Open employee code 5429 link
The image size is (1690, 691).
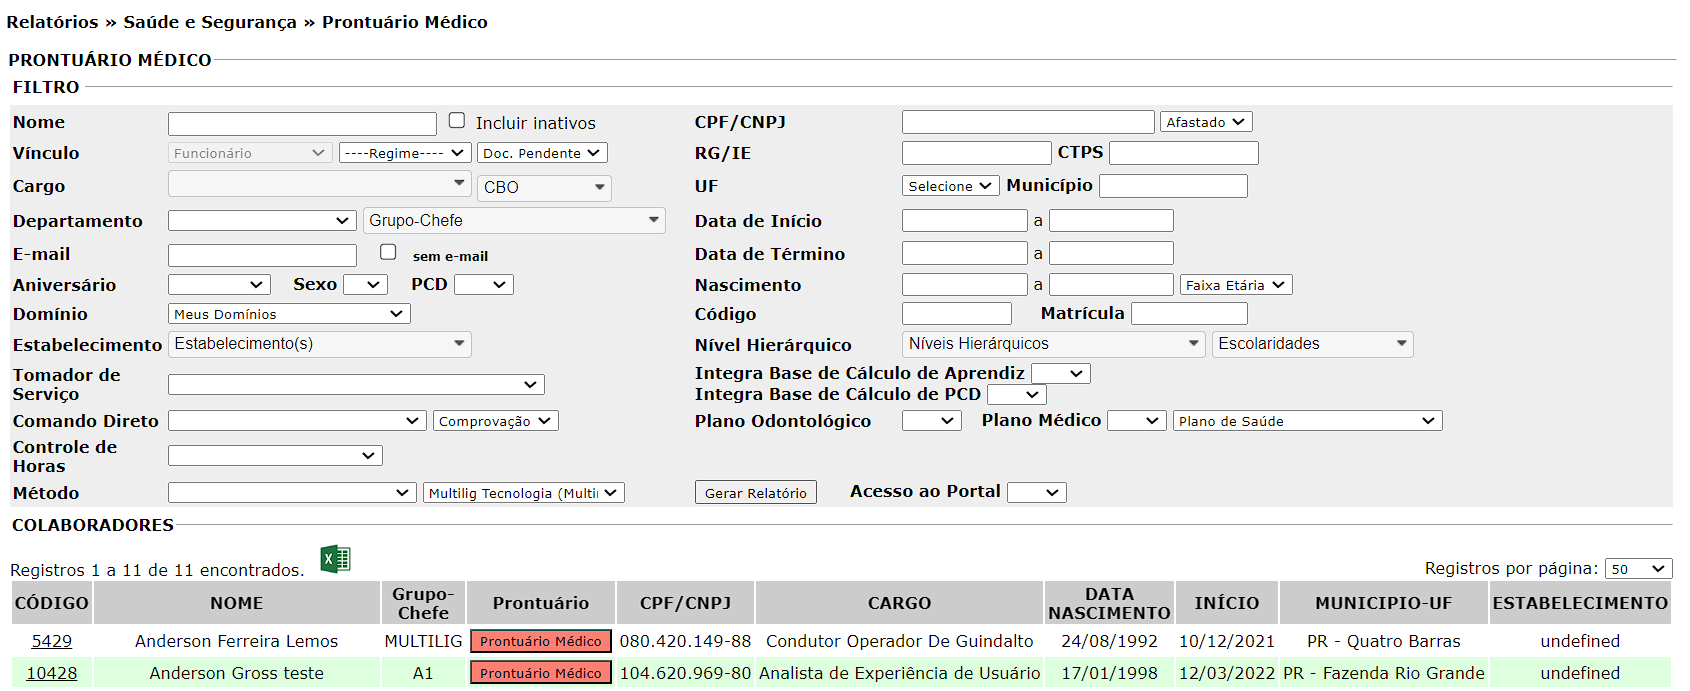click(x=52, y=641)
